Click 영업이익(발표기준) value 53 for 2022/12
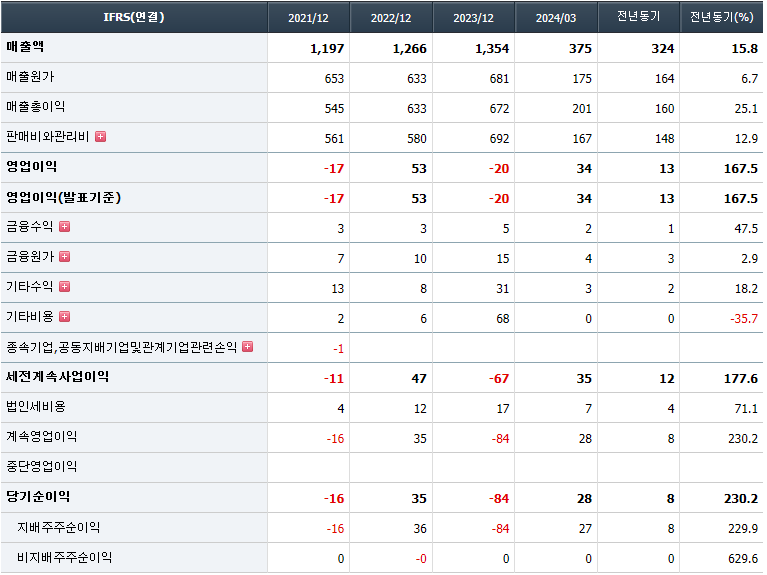This screenshot has height=575, width=767. (419, 199)
